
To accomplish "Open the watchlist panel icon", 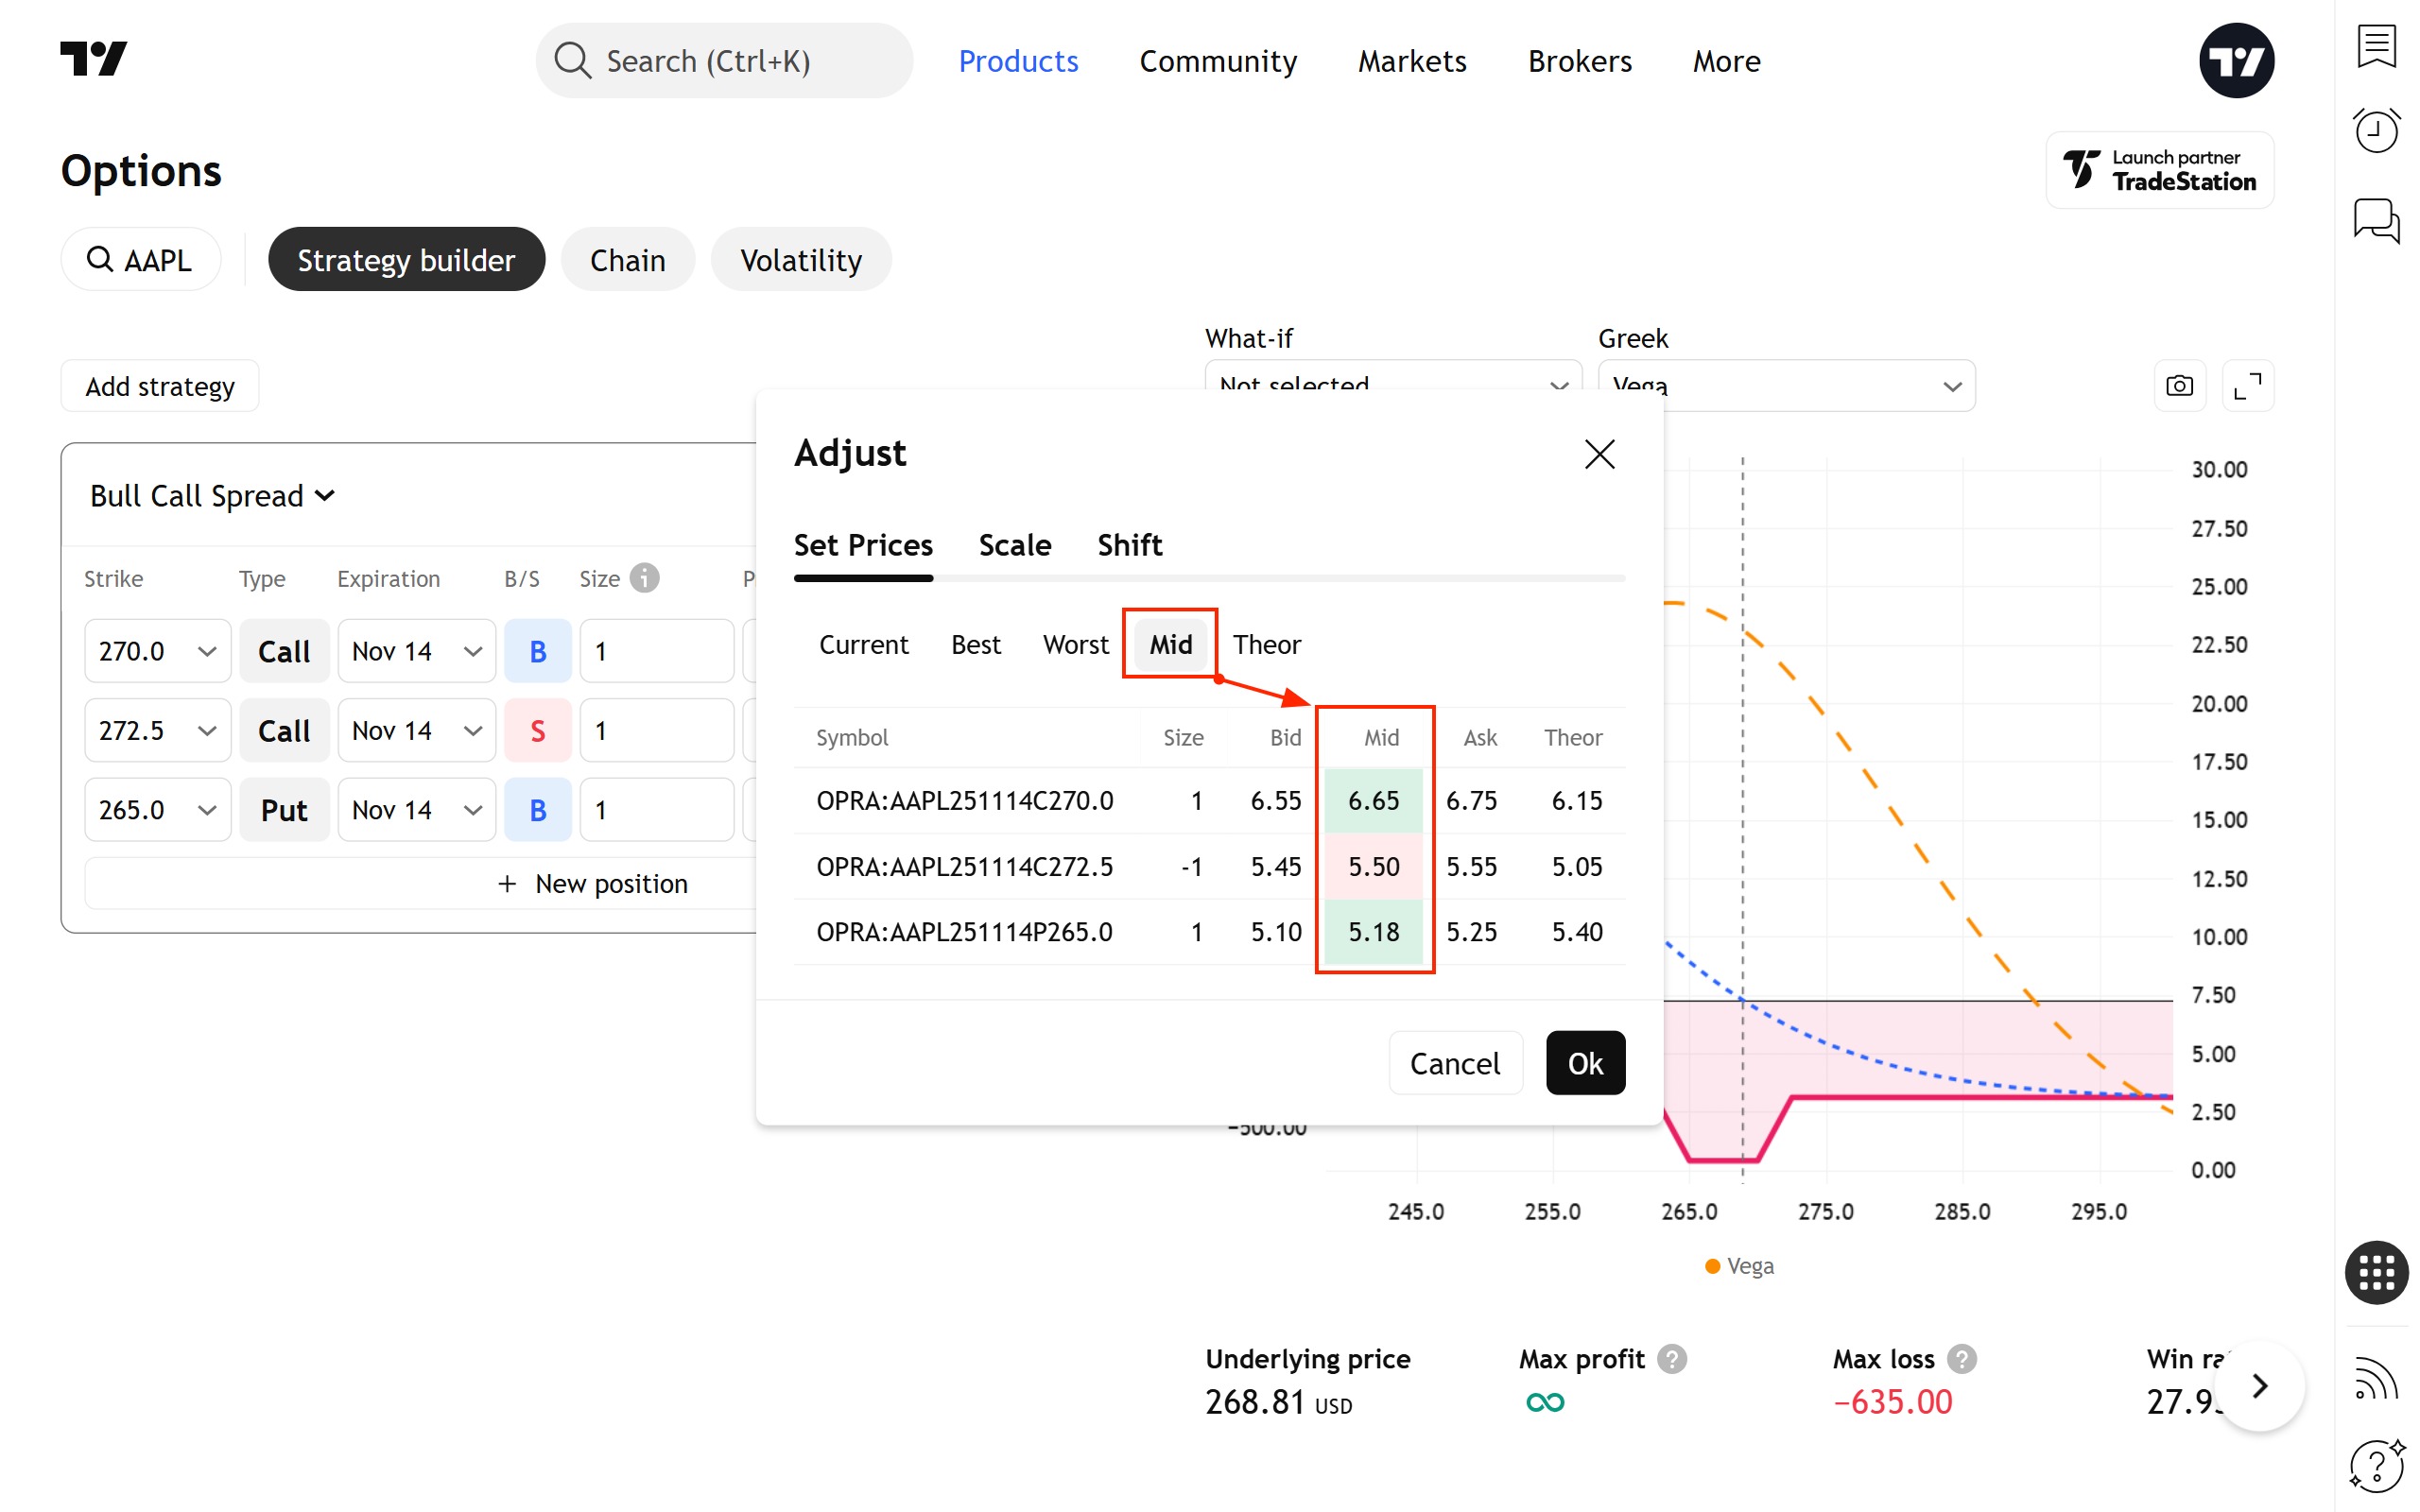I will [2376, 46].
